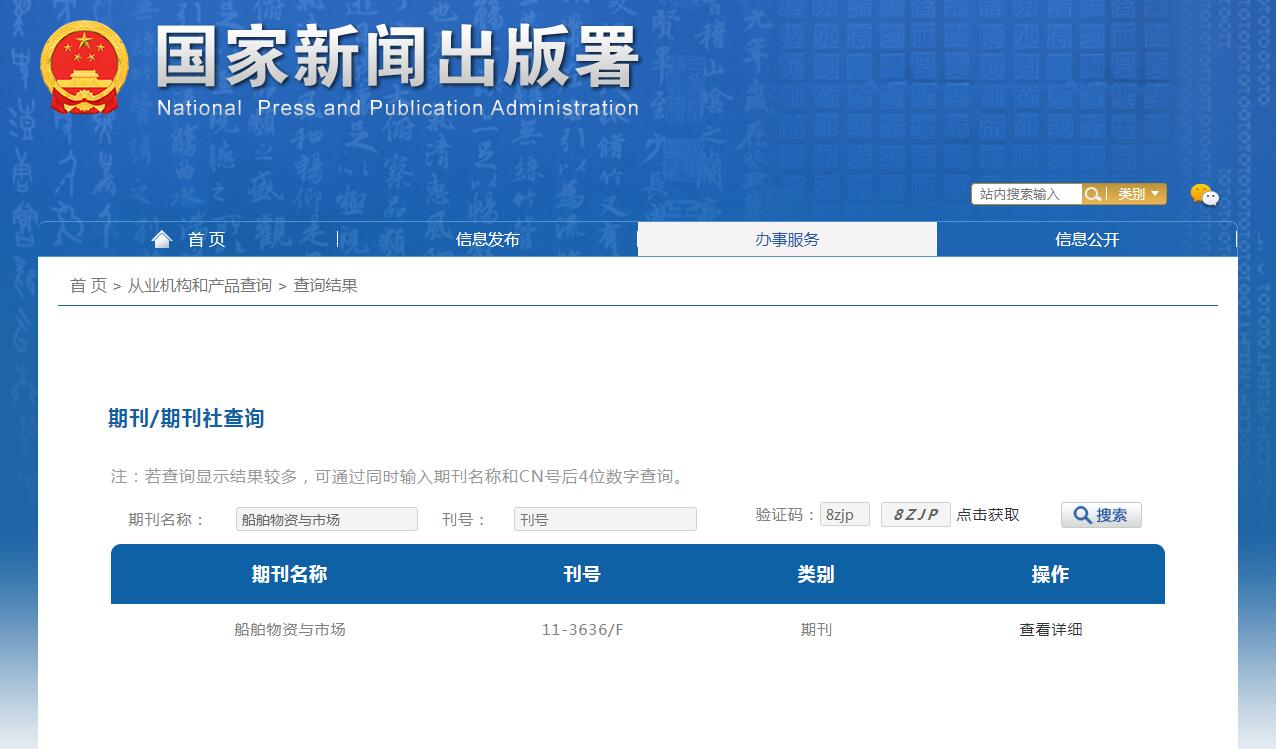Click the magnifier icon in the site search bar
1276x749 pixels.
click(1094, 194)
